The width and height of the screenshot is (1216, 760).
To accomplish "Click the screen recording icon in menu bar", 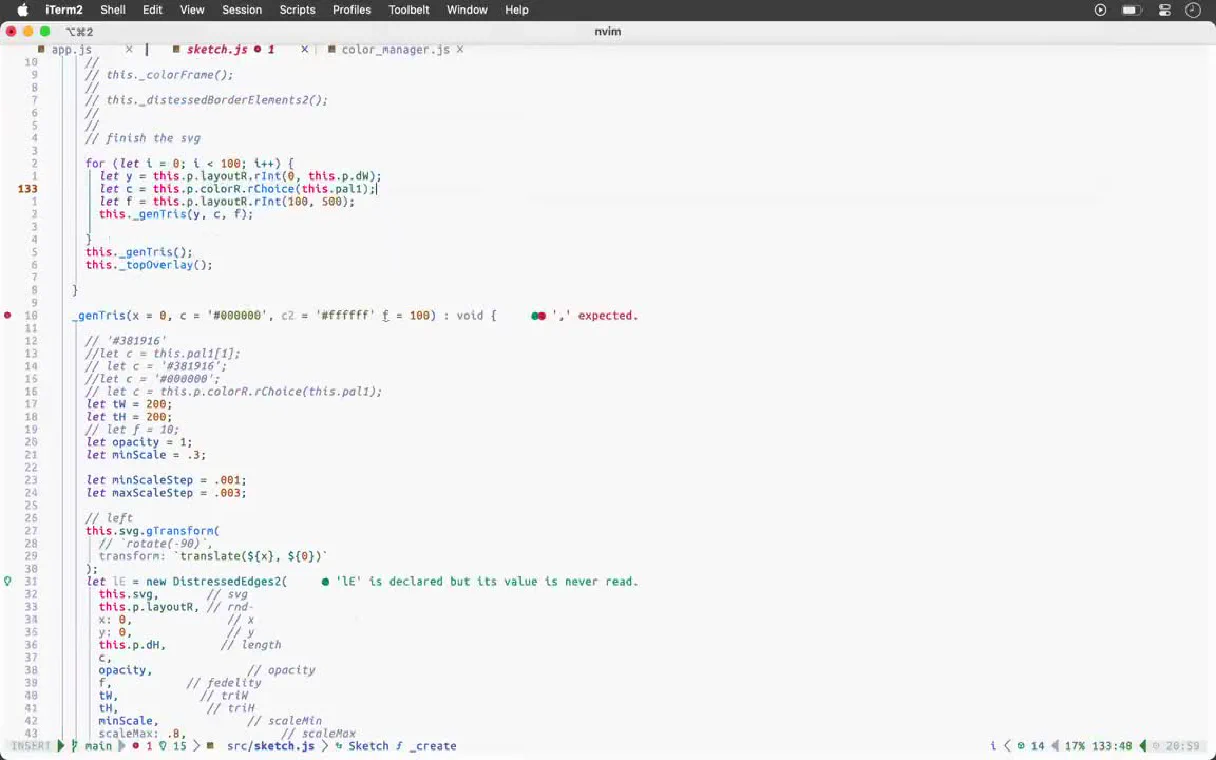I will (x=1101, y=10).
